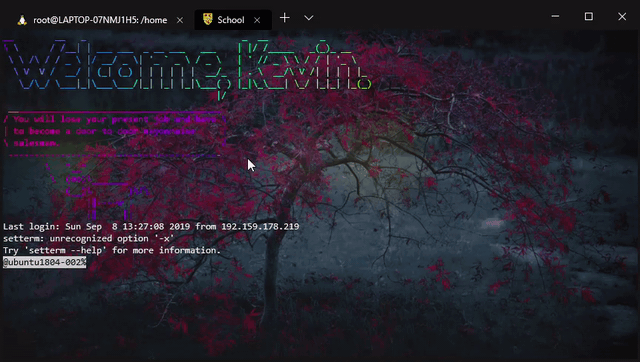Open a new terminal tab

tap(284, 18)
